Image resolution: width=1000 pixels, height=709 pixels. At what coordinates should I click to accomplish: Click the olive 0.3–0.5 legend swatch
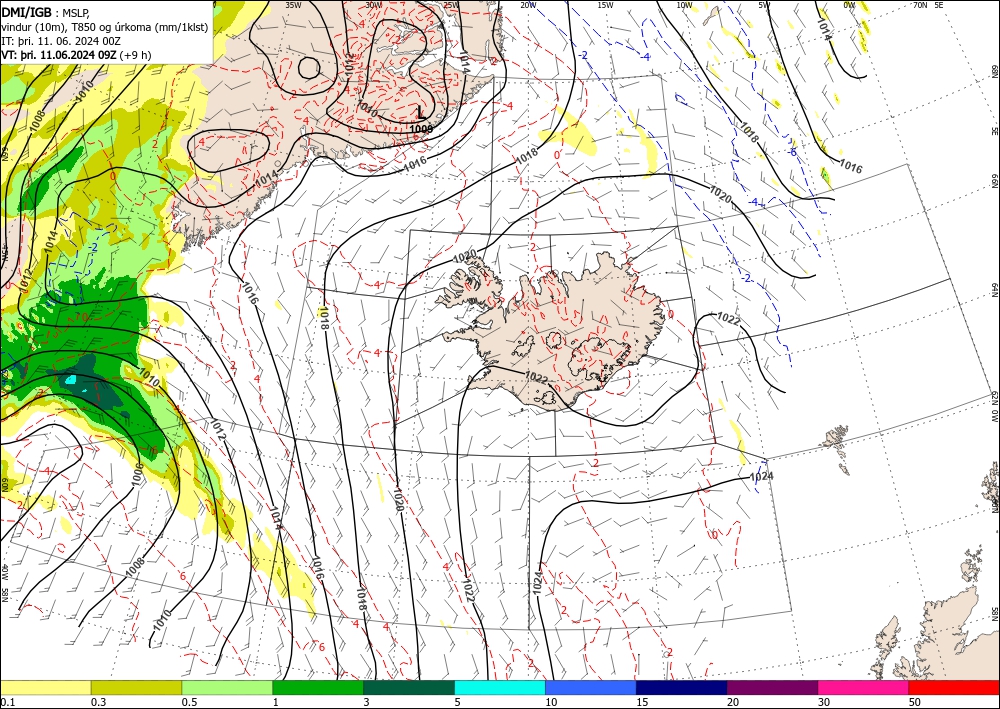tap(136, 687)
